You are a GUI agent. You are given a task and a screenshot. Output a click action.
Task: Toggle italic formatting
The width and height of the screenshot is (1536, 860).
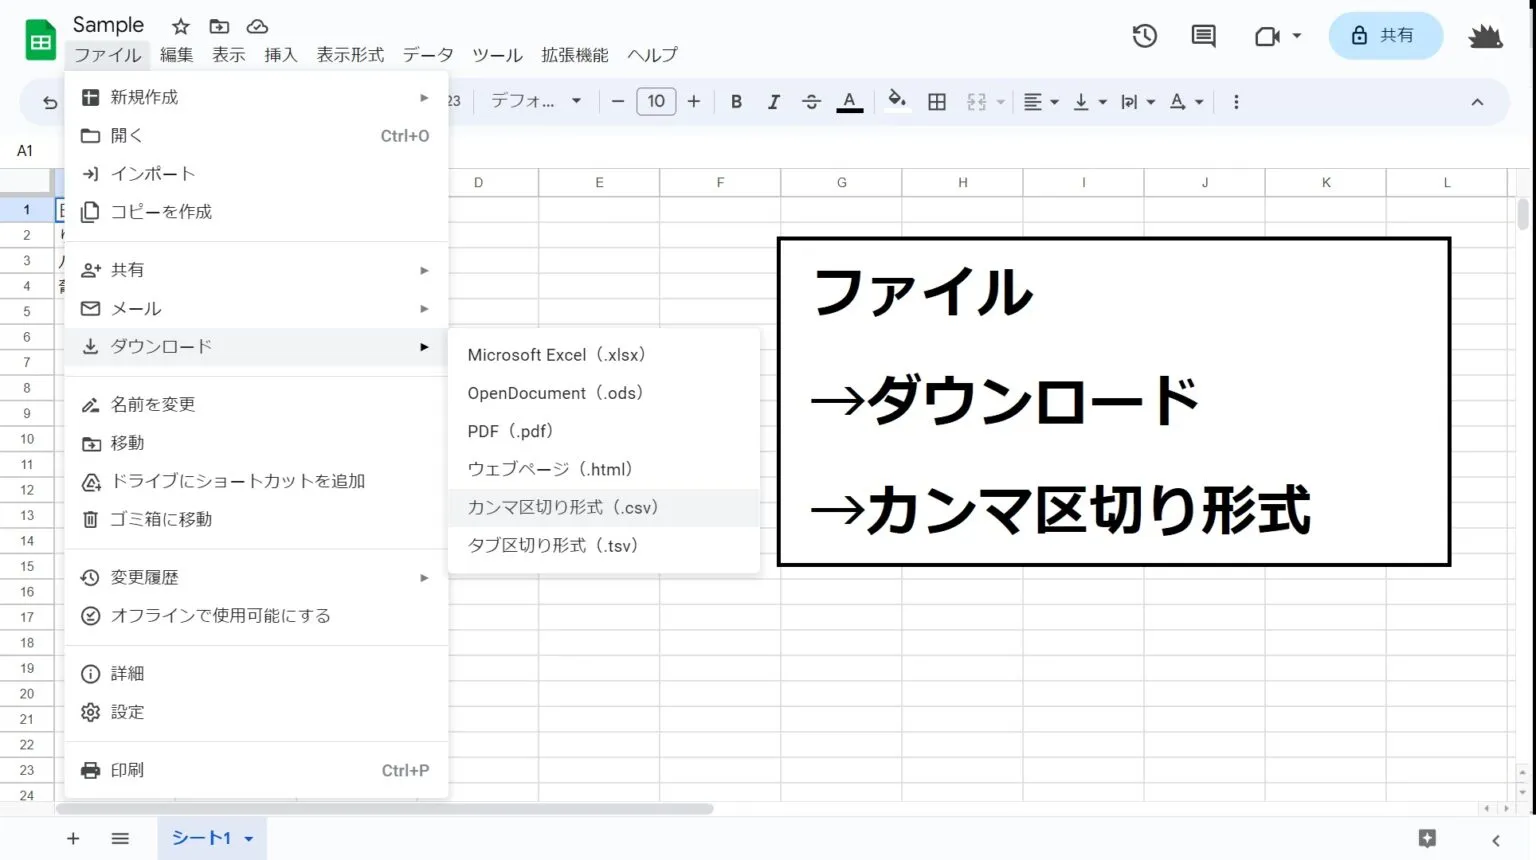pos(773,101)
